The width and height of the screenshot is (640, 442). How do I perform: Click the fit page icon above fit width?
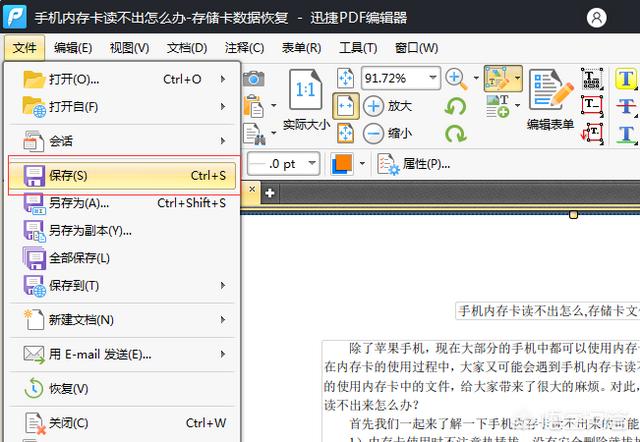(345, 78)
